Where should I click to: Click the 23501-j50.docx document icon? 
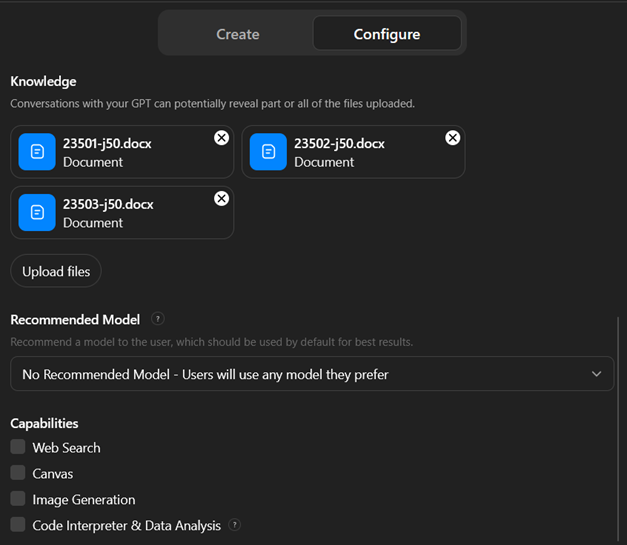point(37,152)
